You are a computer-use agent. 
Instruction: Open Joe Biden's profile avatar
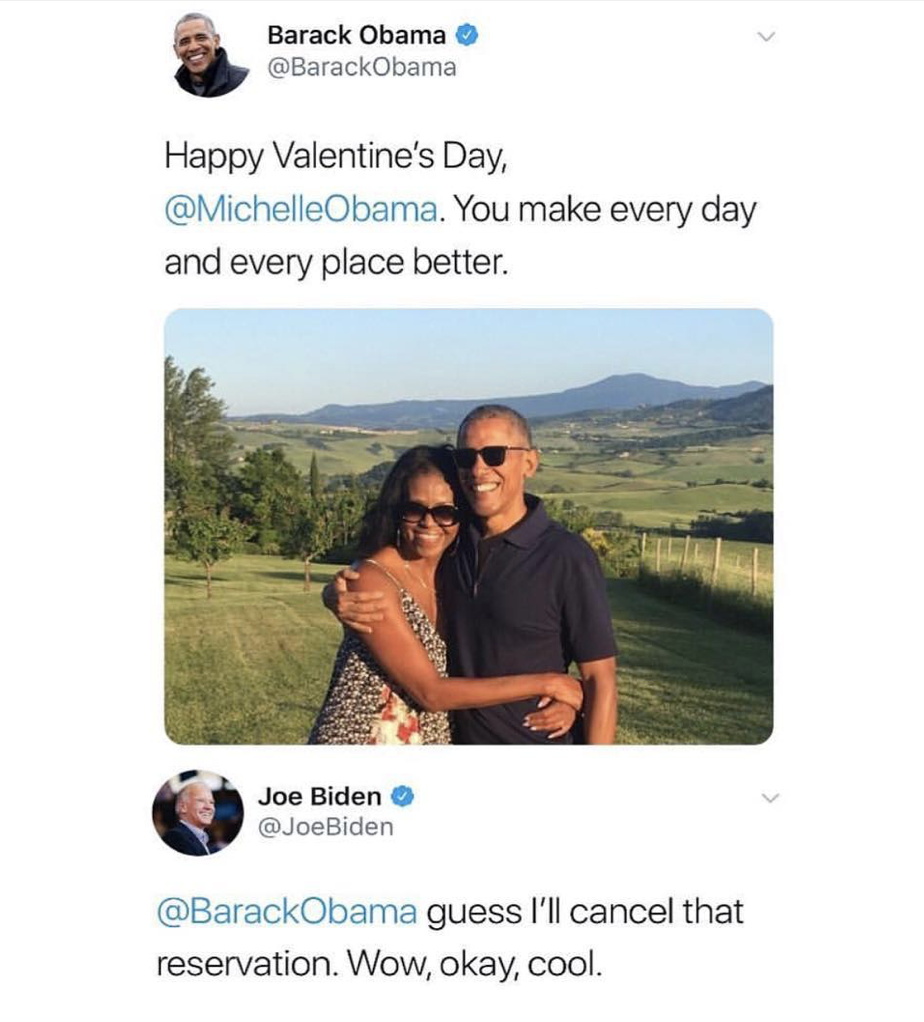197,812
